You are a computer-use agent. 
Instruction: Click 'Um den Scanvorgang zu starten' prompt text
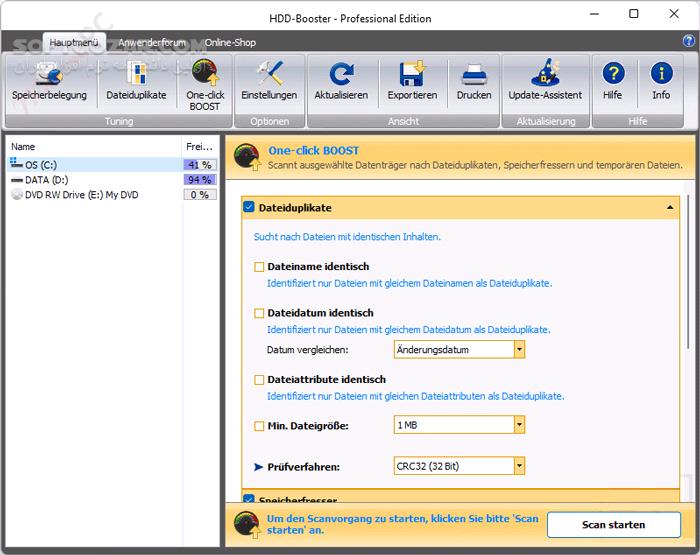(403, 524)
